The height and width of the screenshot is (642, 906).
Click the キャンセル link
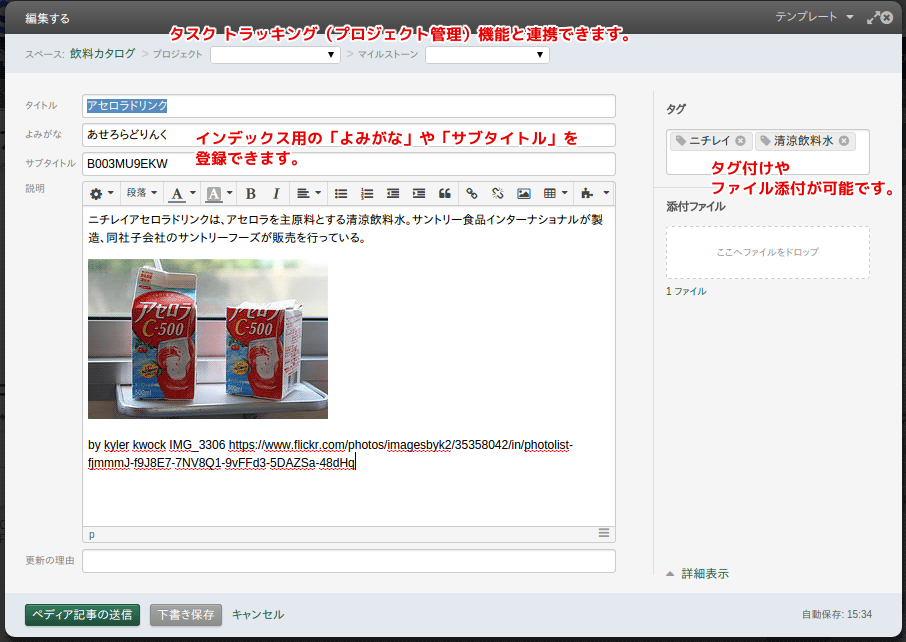click(x=258, y=615)
